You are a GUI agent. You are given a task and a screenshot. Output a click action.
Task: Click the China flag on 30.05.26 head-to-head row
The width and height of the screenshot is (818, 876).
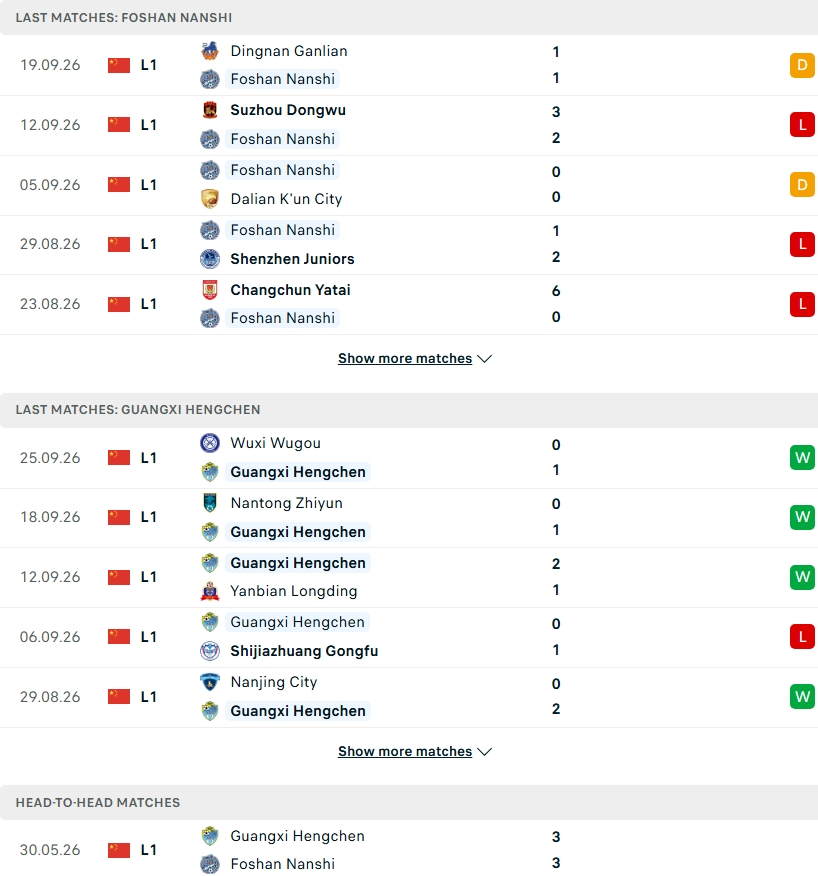119,850
